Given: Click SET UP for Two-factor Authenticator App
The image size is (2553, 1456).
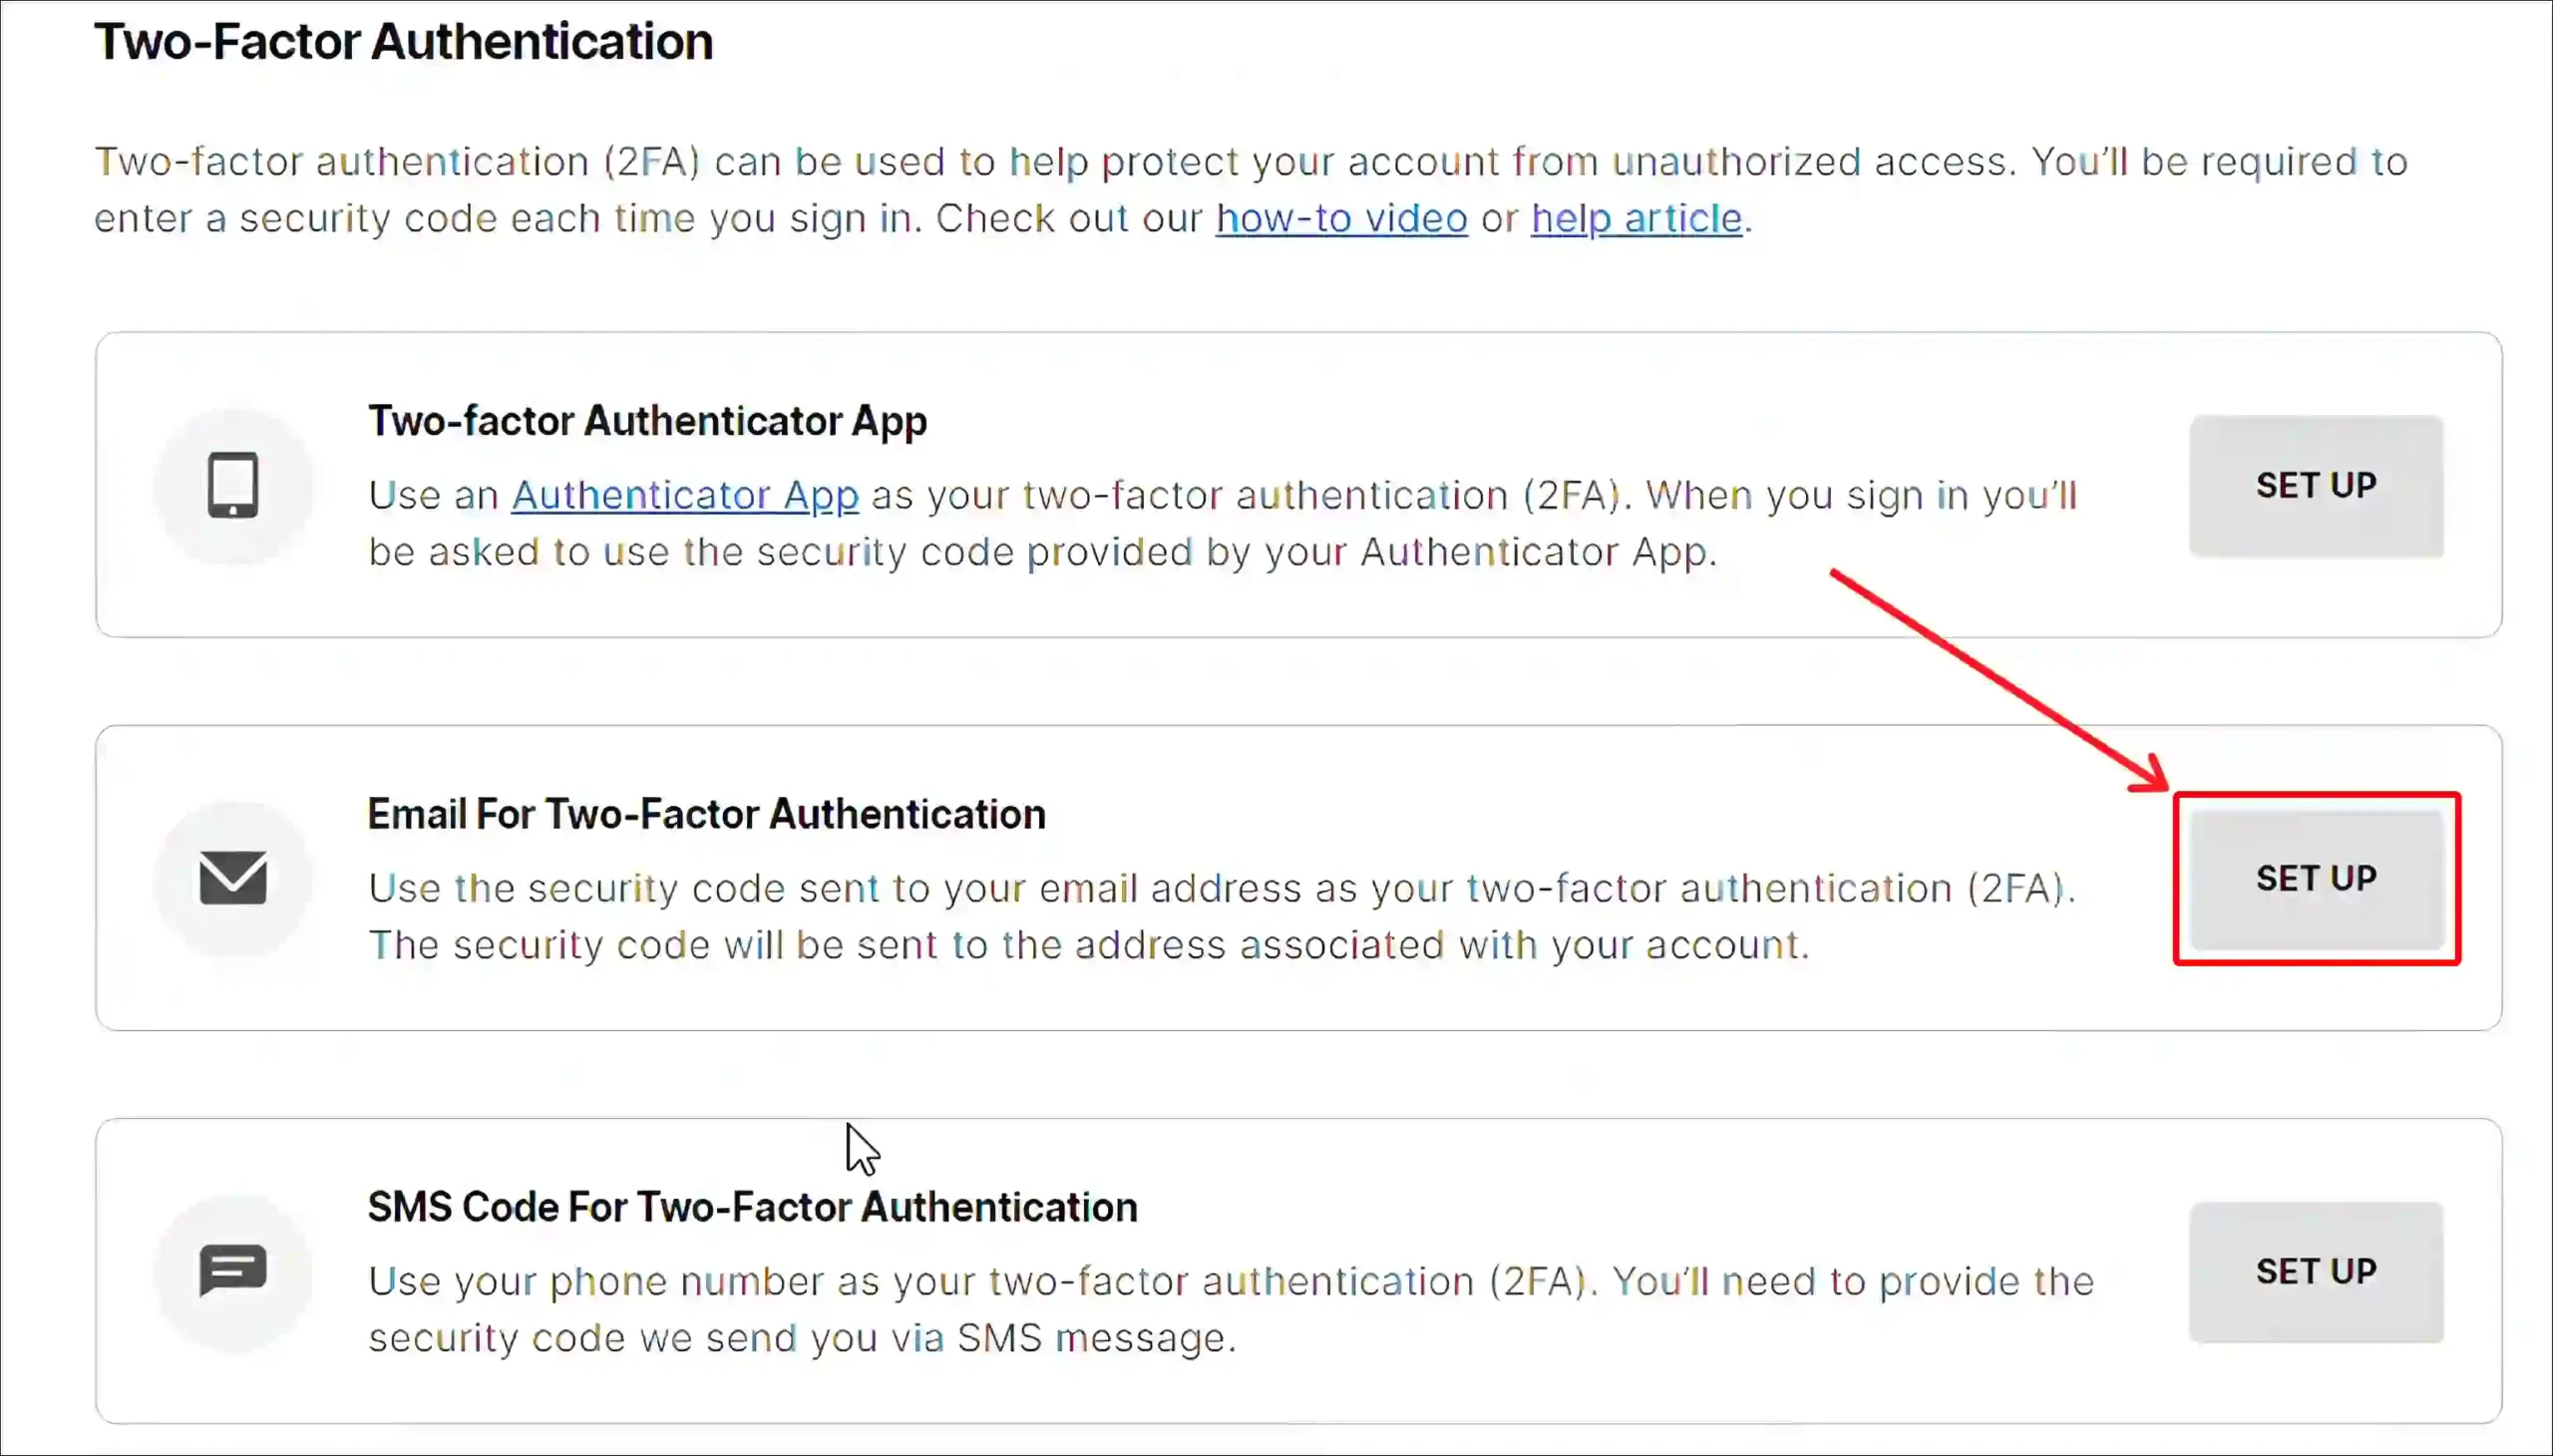Looking at the screenshot, I should [2317, 486].
